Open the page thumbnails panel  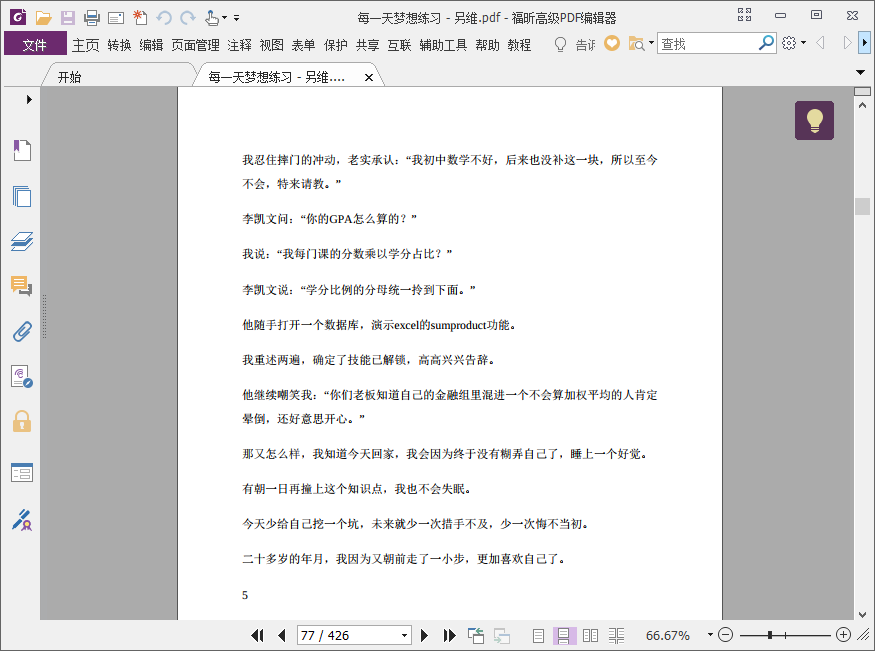pos(22,196)
